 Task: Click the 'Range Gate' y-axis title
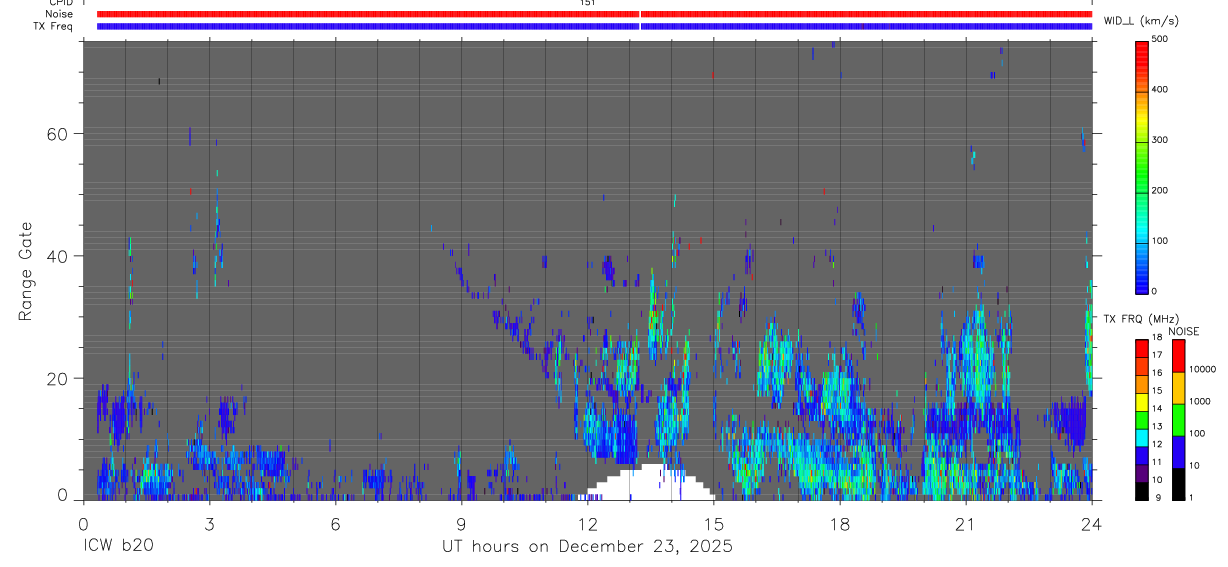pos(27,271)
